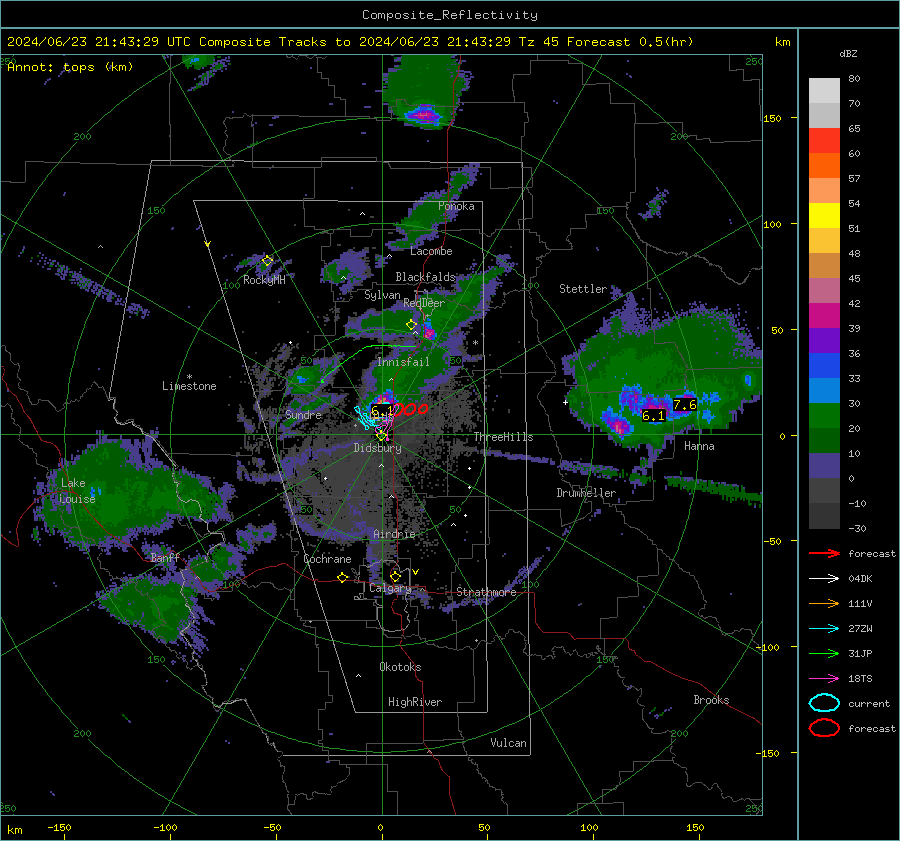Screen dimensions: 900x841
Task: Click the cyan 27ZW track arrow
Action: [x=824, y=629]
